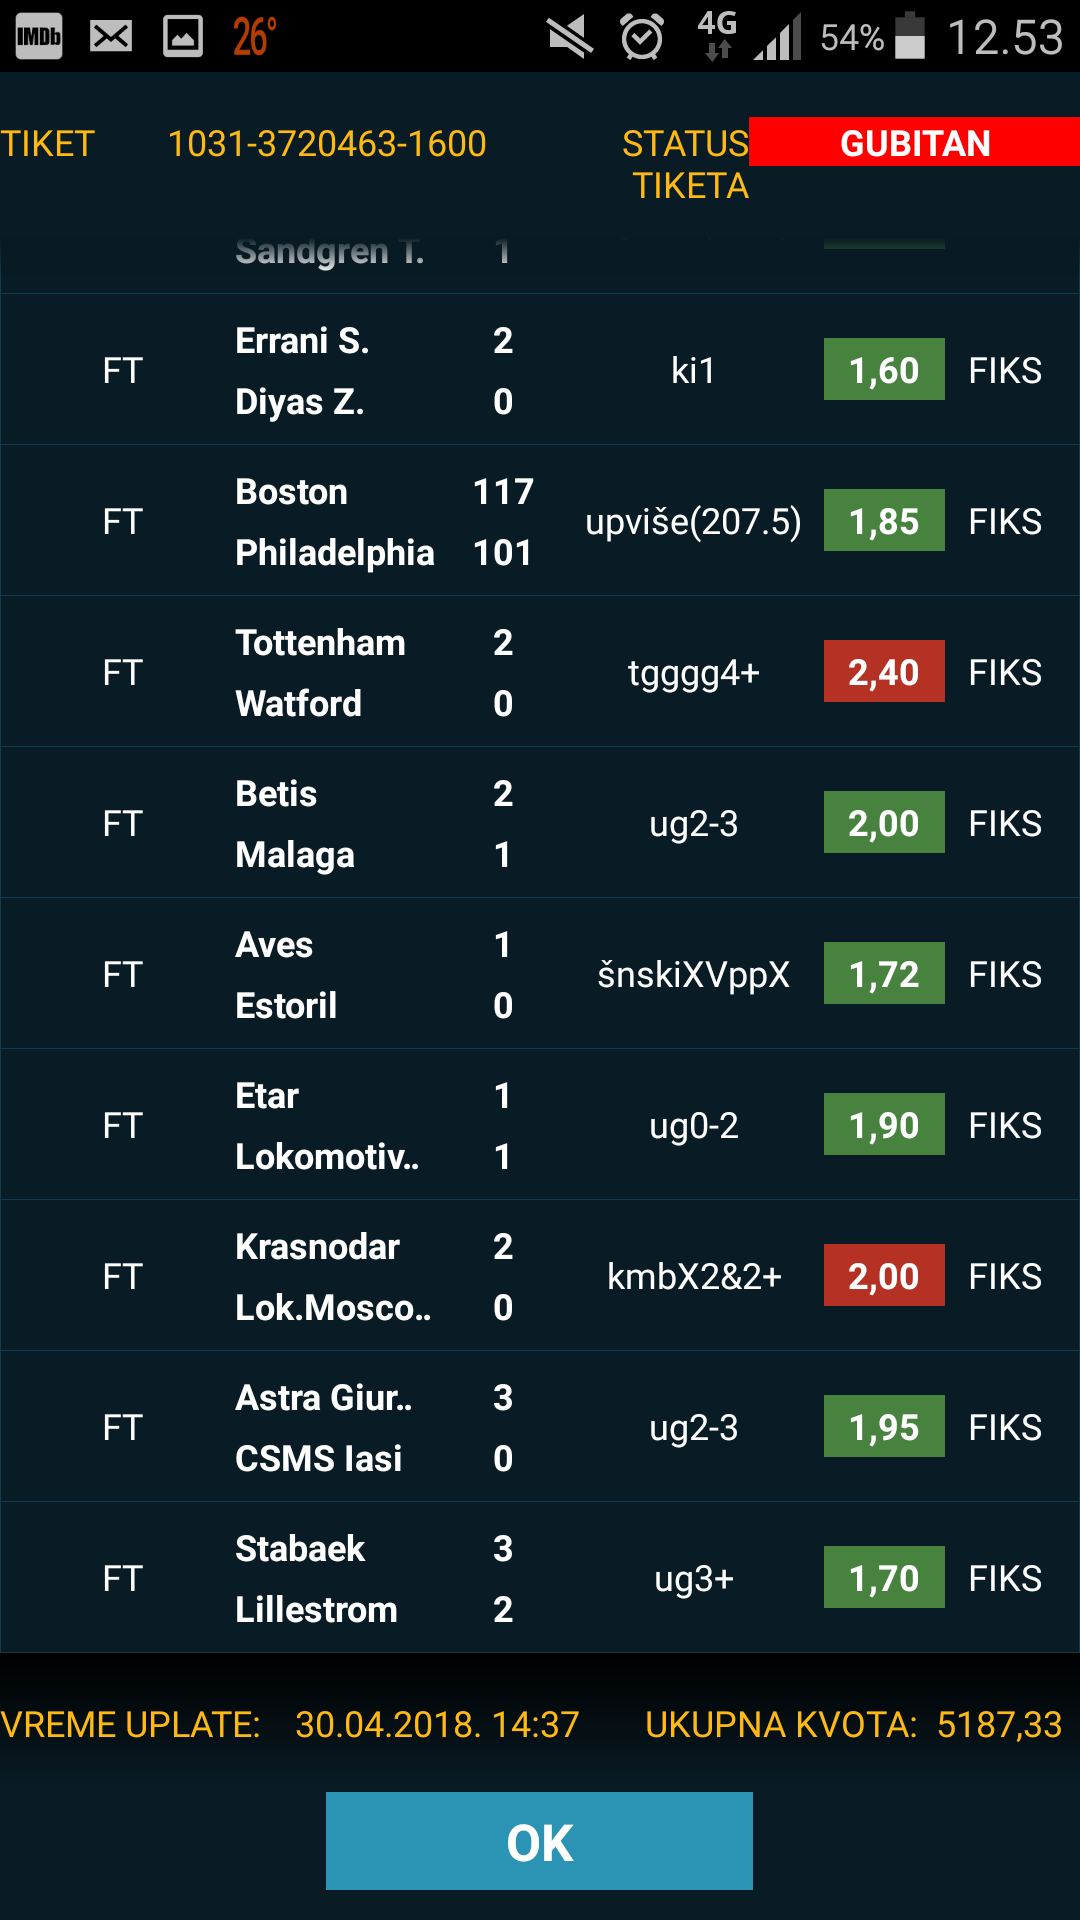Tap the 1,72 odds for Aves–Estoril
Viewport: 1080px width, 1920px height.
click(x=884, y=974)
